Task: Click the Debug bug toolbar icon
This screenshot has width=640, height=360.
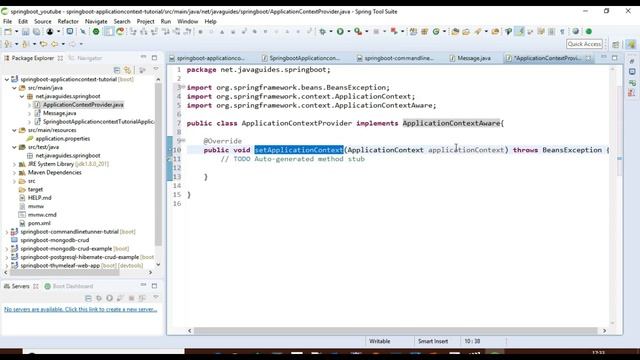Action: (x=322, y=31)
